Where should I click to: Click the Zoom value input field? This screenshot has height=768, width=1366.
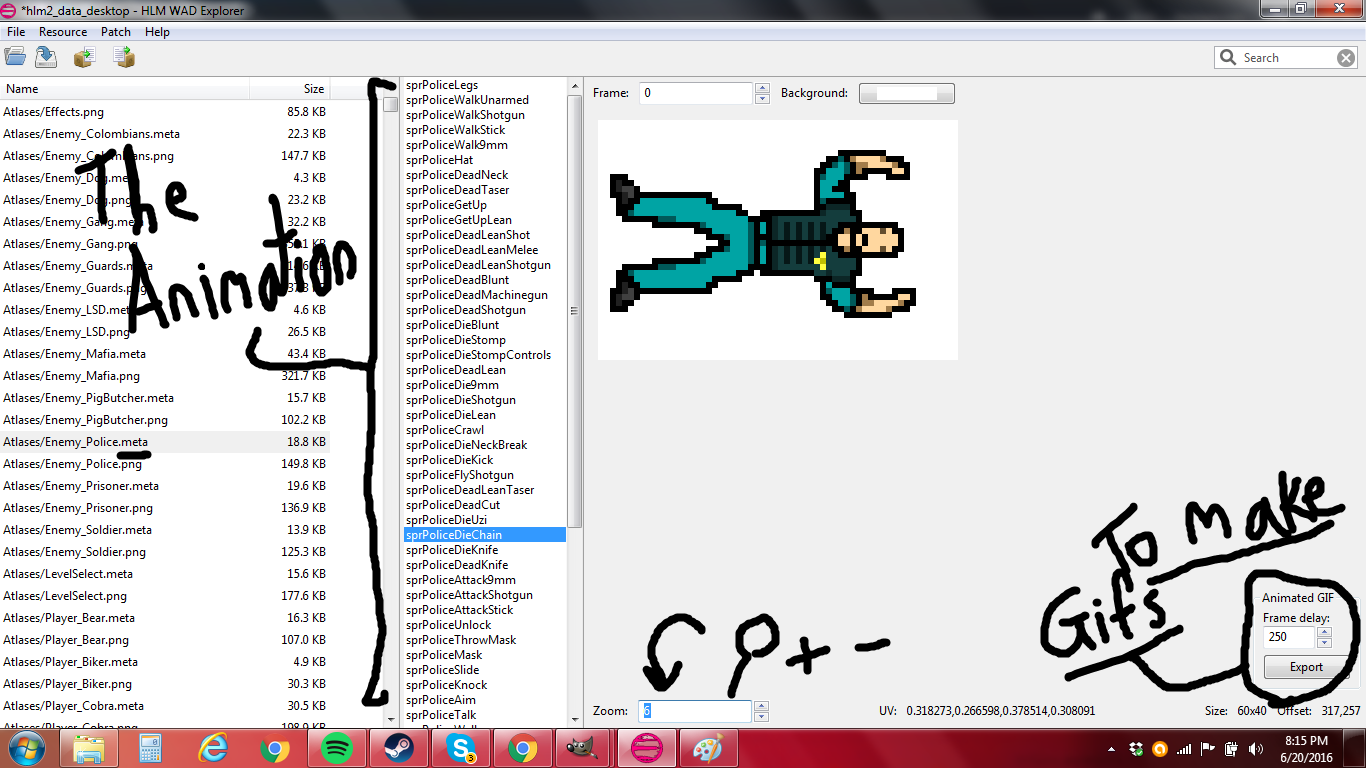[x=695, y=711]
